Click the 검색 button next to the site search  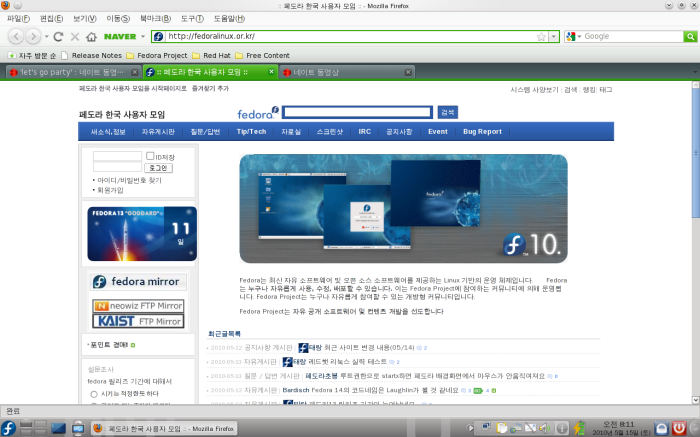pos(447,112)
